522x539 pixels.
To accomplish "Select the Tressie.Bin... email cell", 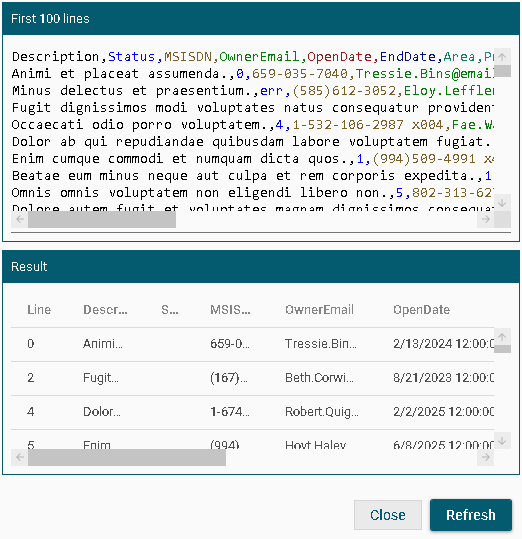I will tap(321, 344).
